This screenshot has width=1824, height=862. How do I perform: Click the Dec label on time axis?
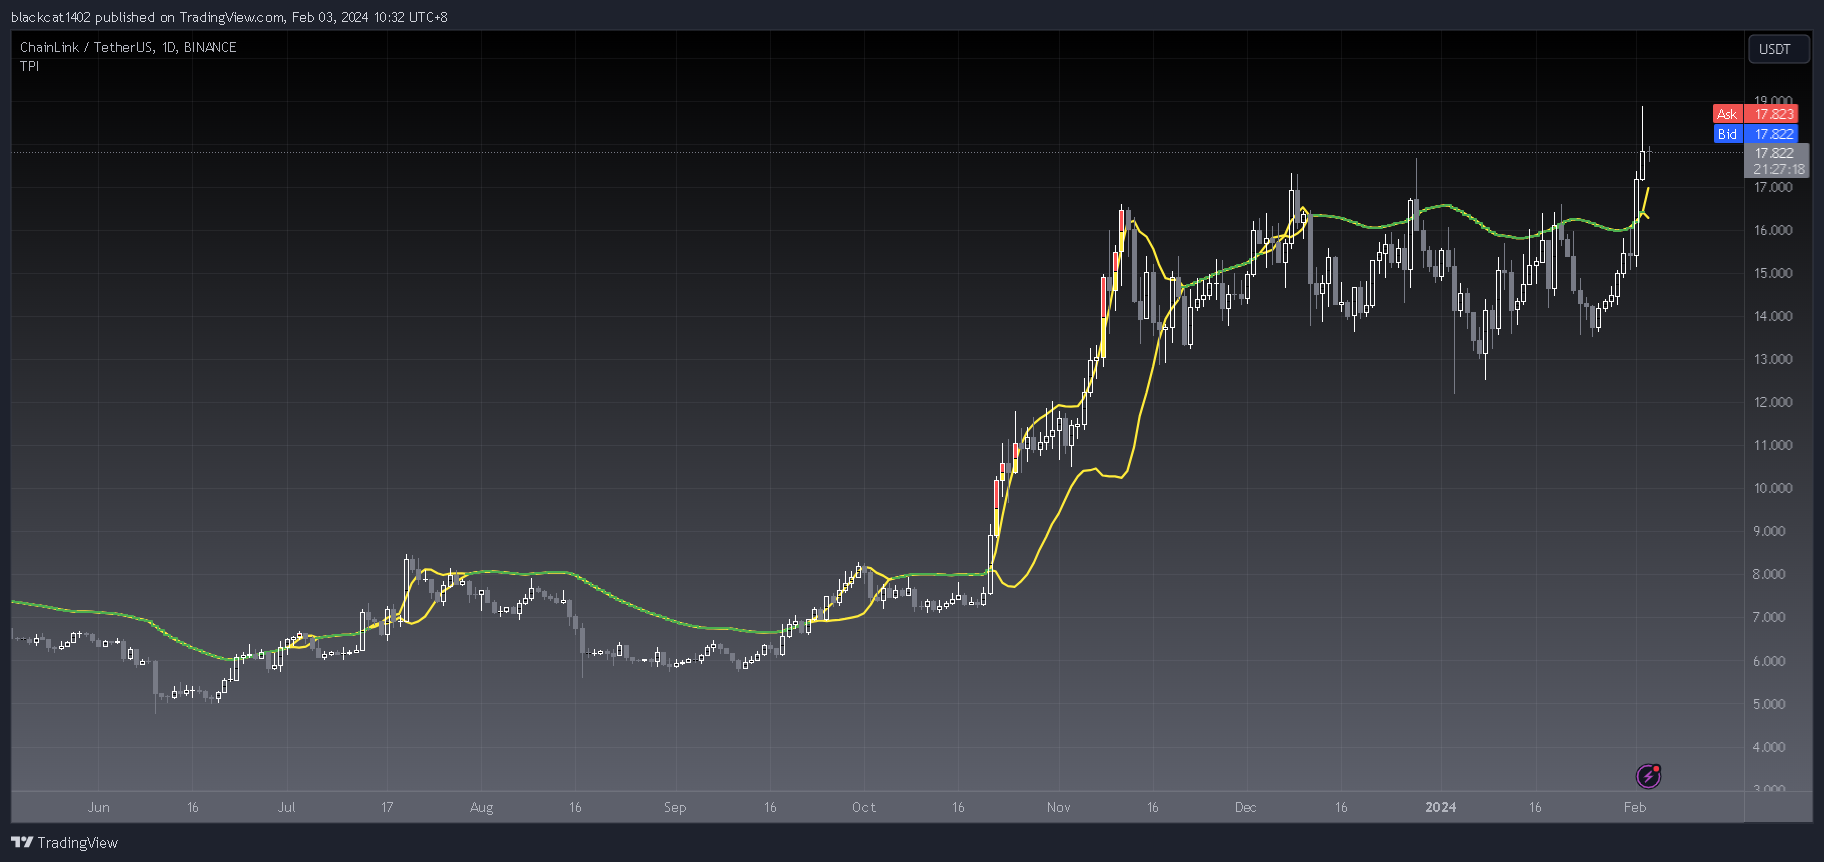(x=1246, y=807)
